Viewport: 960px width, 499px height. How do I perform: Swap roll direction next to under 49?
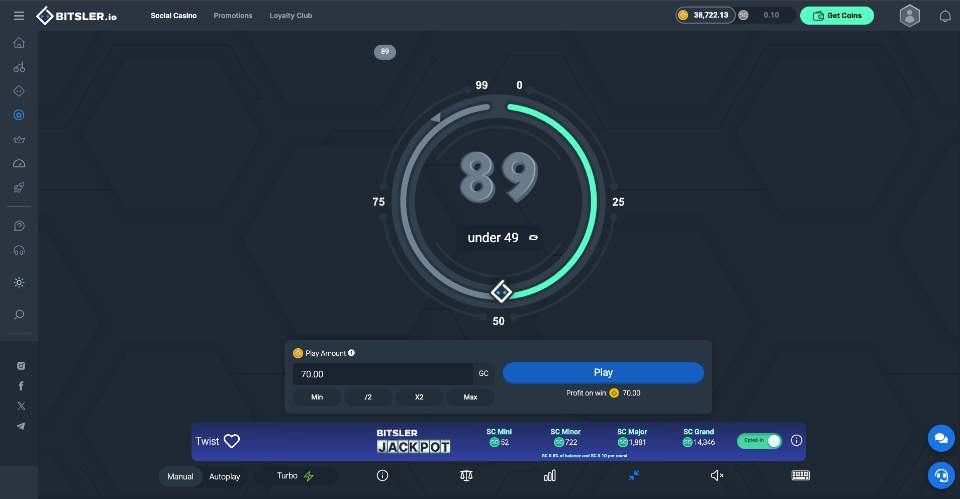pos(533,238)
